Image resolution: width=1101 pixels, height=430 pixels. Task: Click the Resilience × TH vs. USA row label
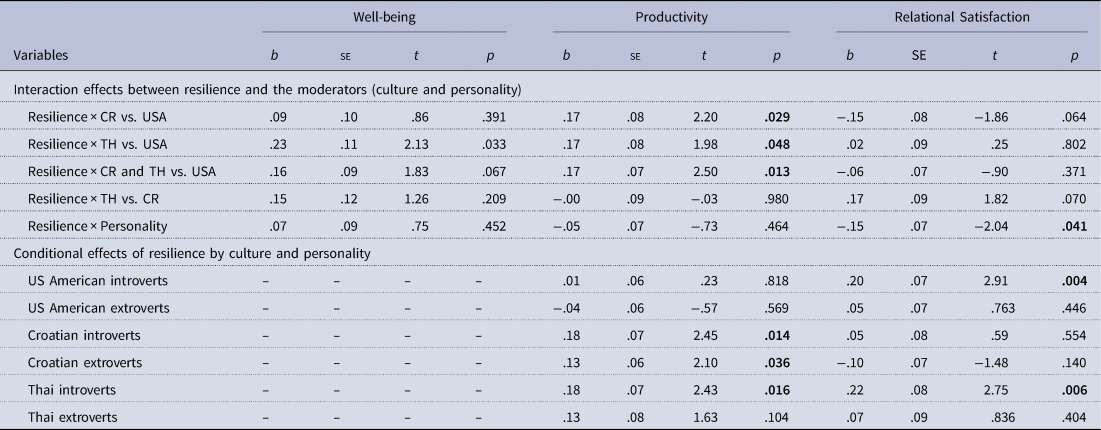point(96,143)
